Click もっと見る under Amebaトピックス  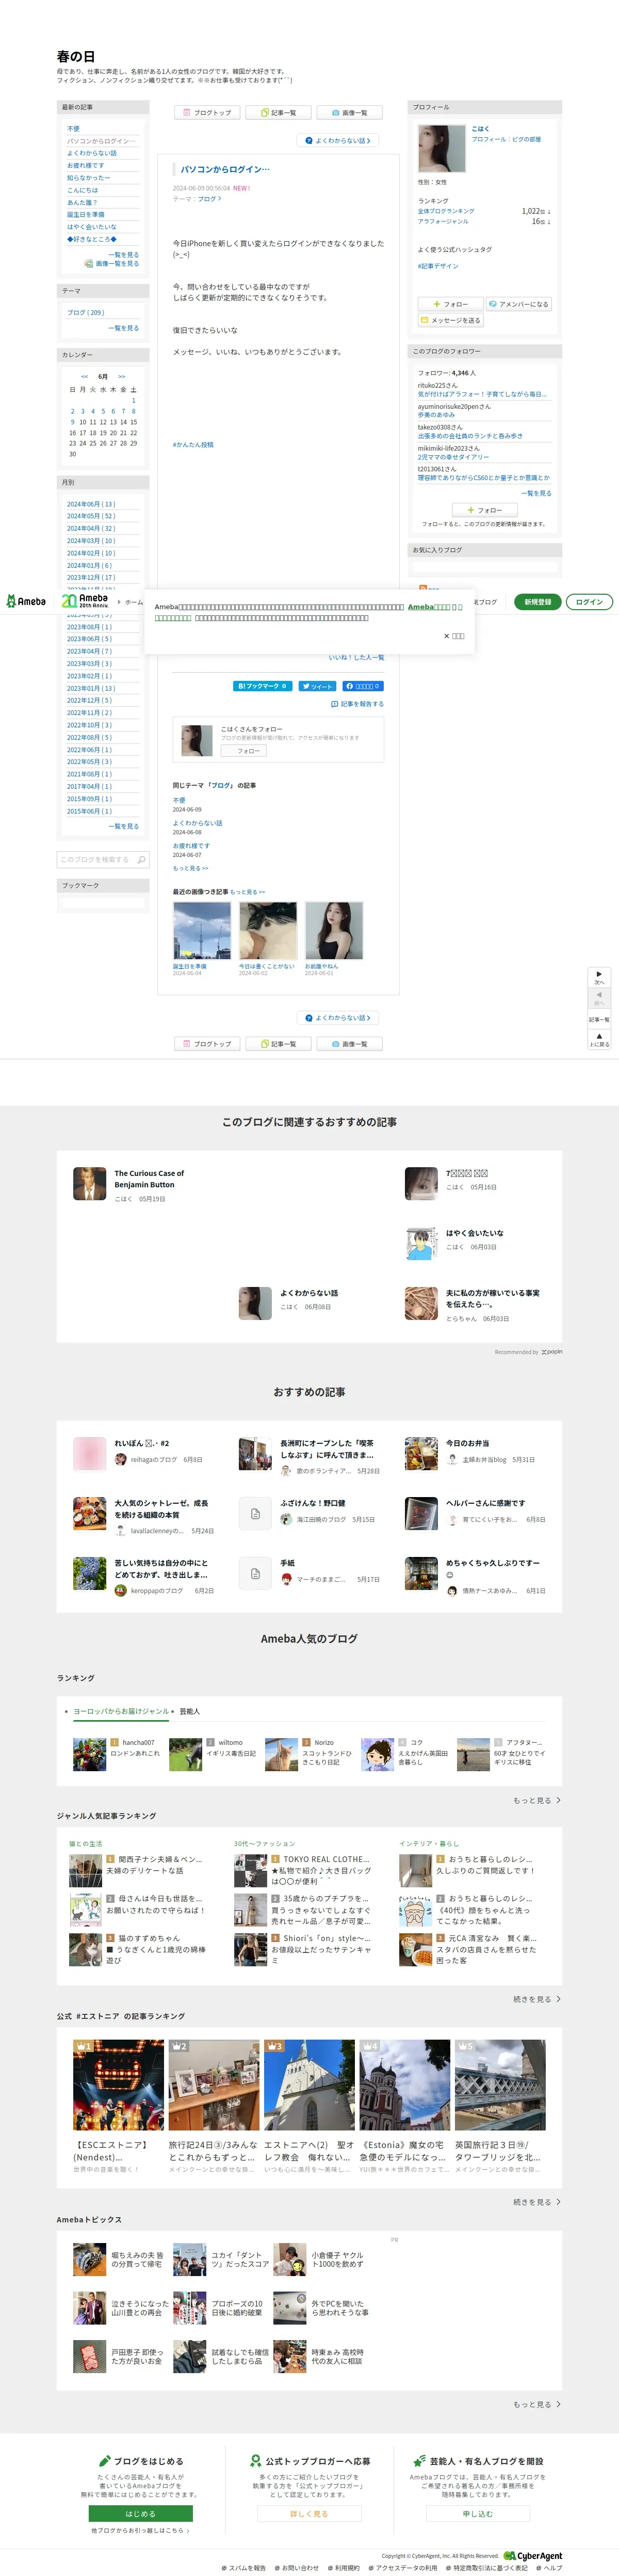(536, 2404)
